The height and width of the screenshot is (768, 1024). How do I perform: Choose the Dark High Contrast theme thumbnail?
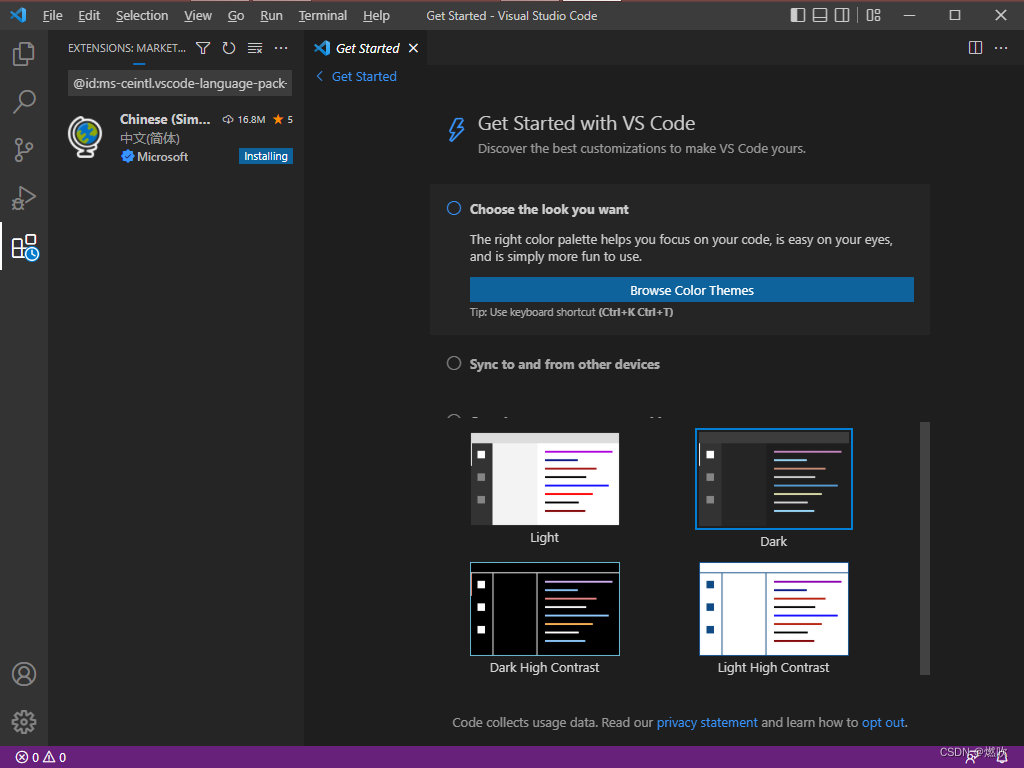(545, 609)
